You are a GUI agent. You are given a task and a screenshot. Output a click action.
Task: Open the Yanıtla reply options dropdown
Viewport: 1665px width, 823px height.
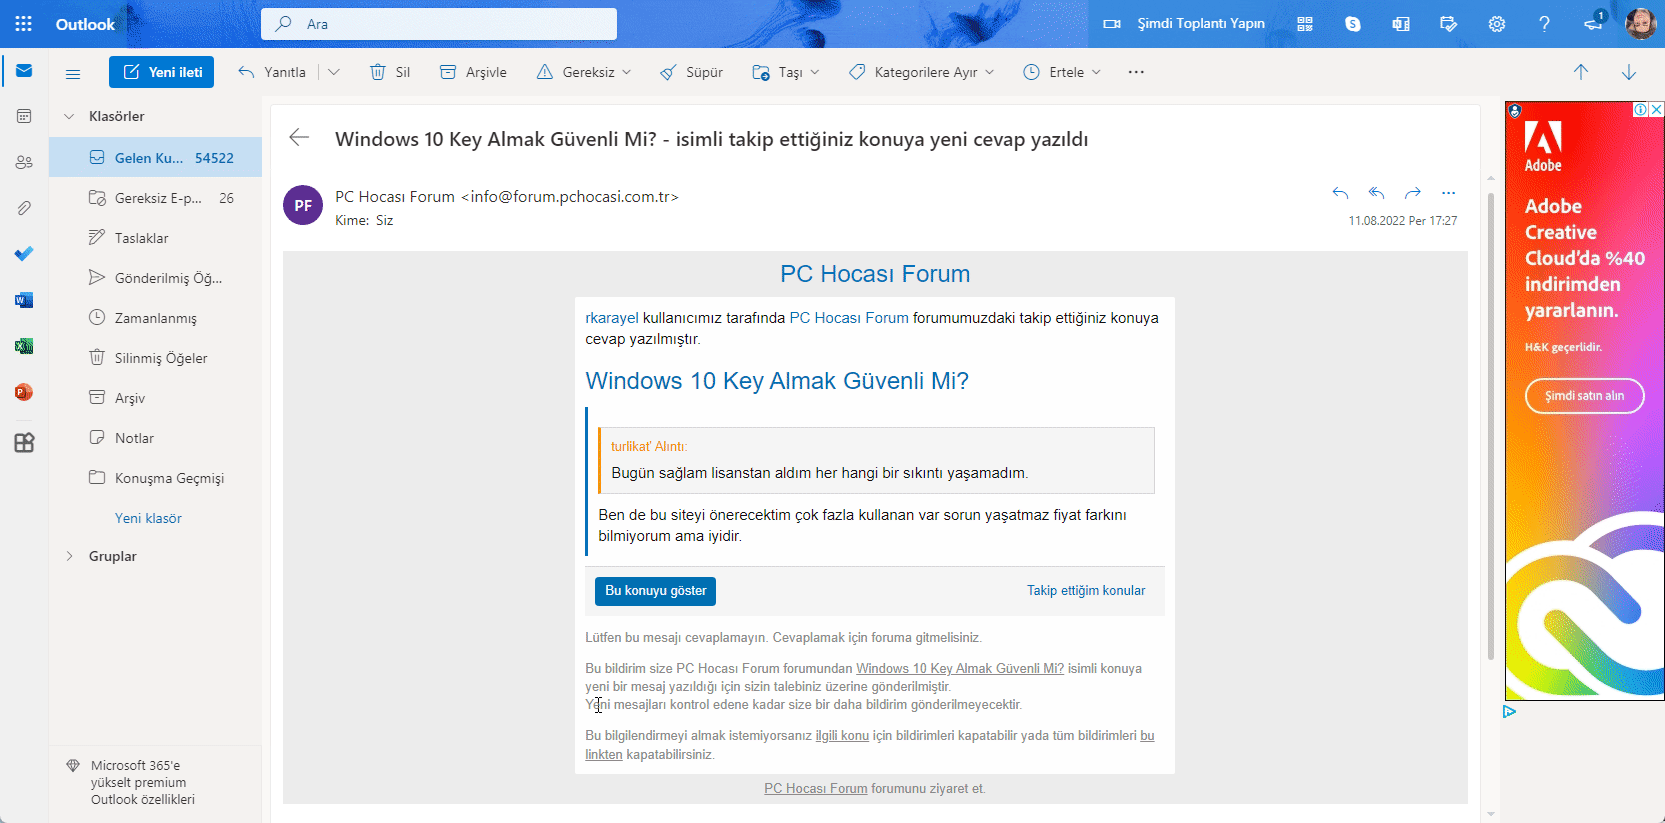tap(334, 72)
